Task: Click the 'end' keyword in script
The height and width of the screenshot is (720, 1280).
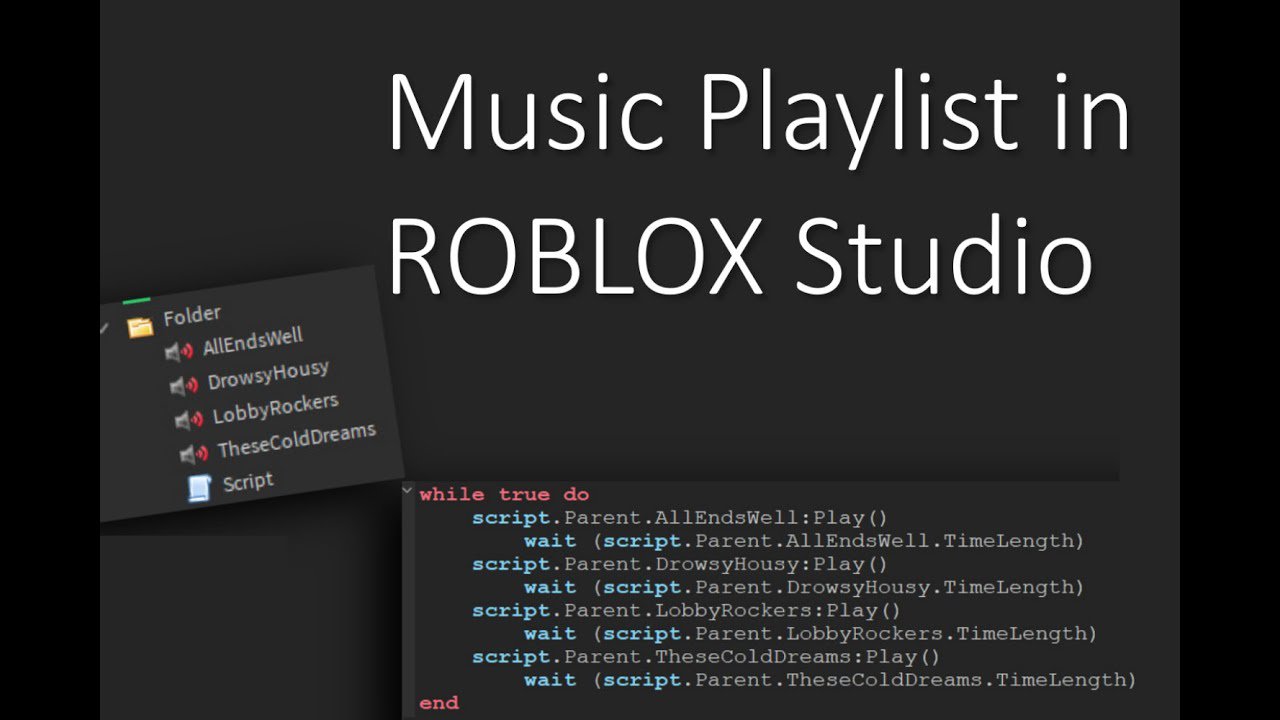Action: coord(439,703)
